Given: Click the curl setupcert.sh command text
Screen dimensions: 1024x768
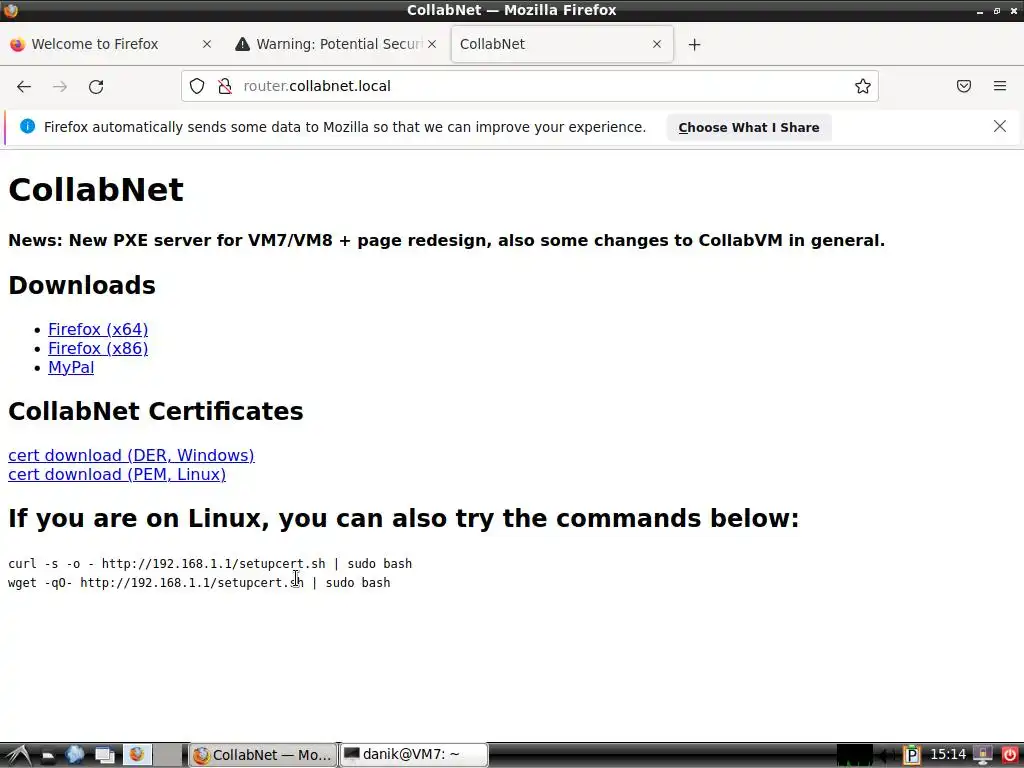Looking at the screenshot, I should [x=210, y=564].
